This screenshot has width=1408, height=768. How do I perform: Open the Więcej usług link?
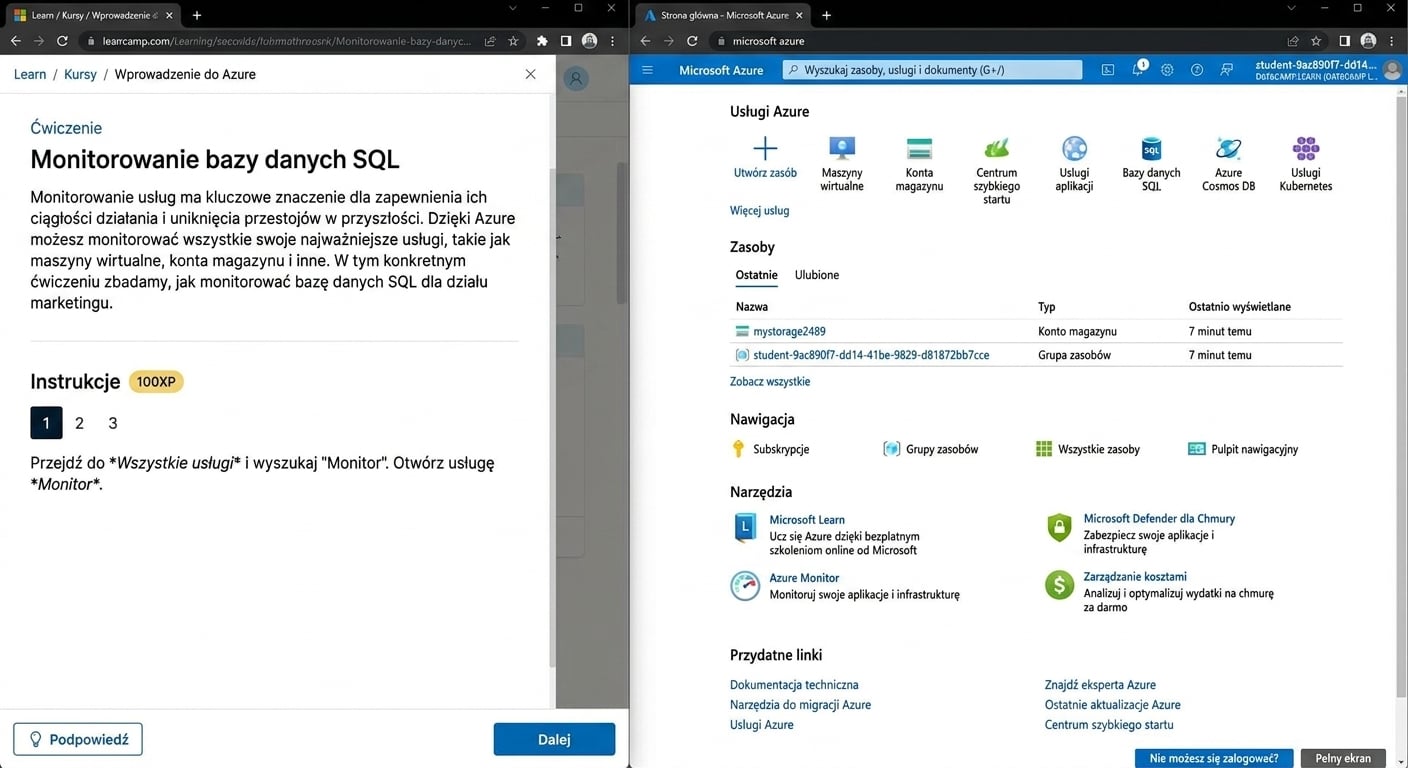pos(759,211)
